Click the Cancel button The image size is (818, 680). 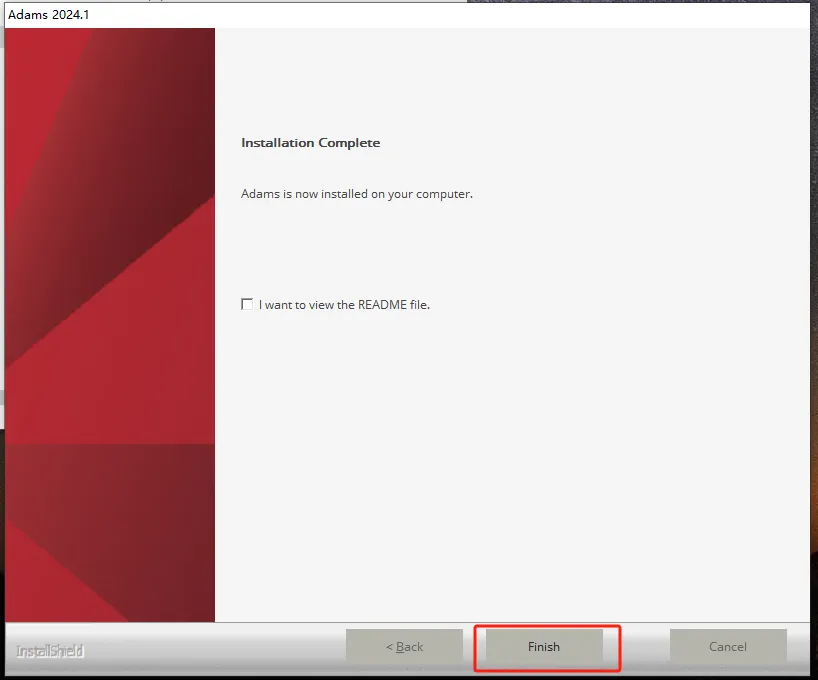point(728,647)
